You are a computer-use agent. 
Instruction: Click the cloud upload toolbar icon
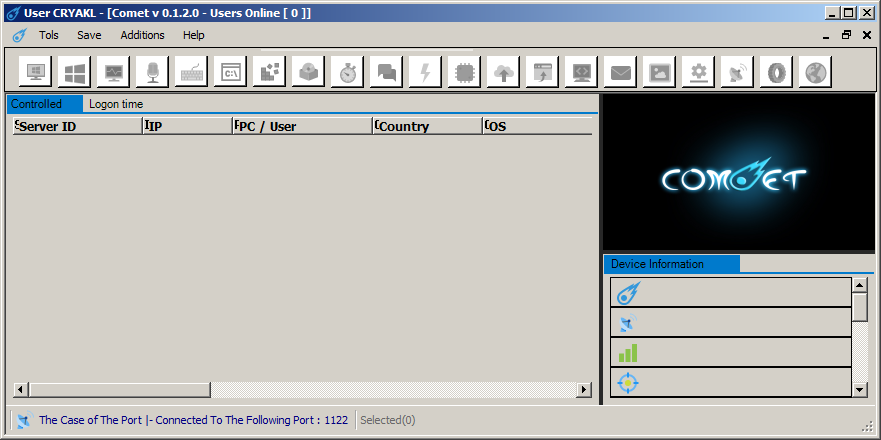click(504, 72)
